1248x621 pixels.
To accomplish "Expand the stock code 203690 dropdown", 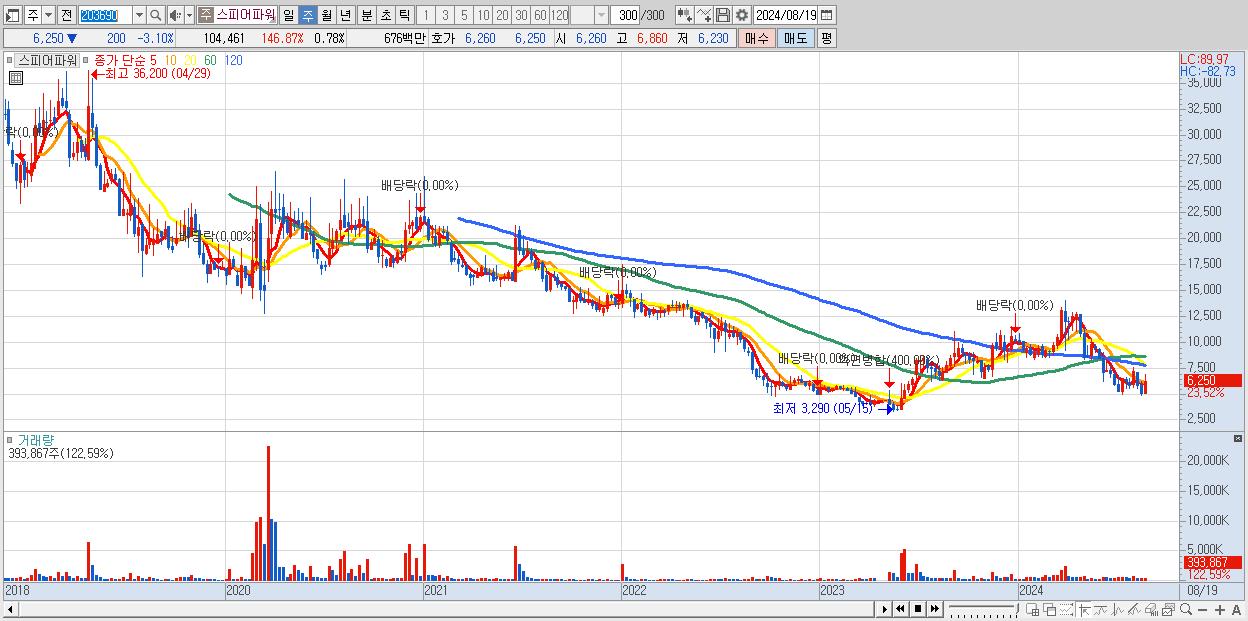I will [x=139, y=16].
